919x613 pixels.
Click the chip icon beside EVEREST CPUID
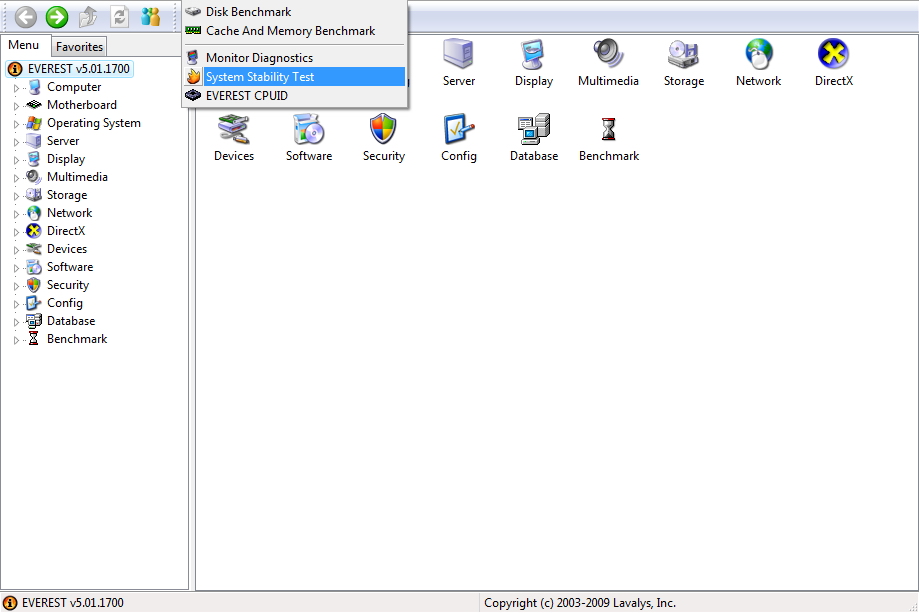193,95
